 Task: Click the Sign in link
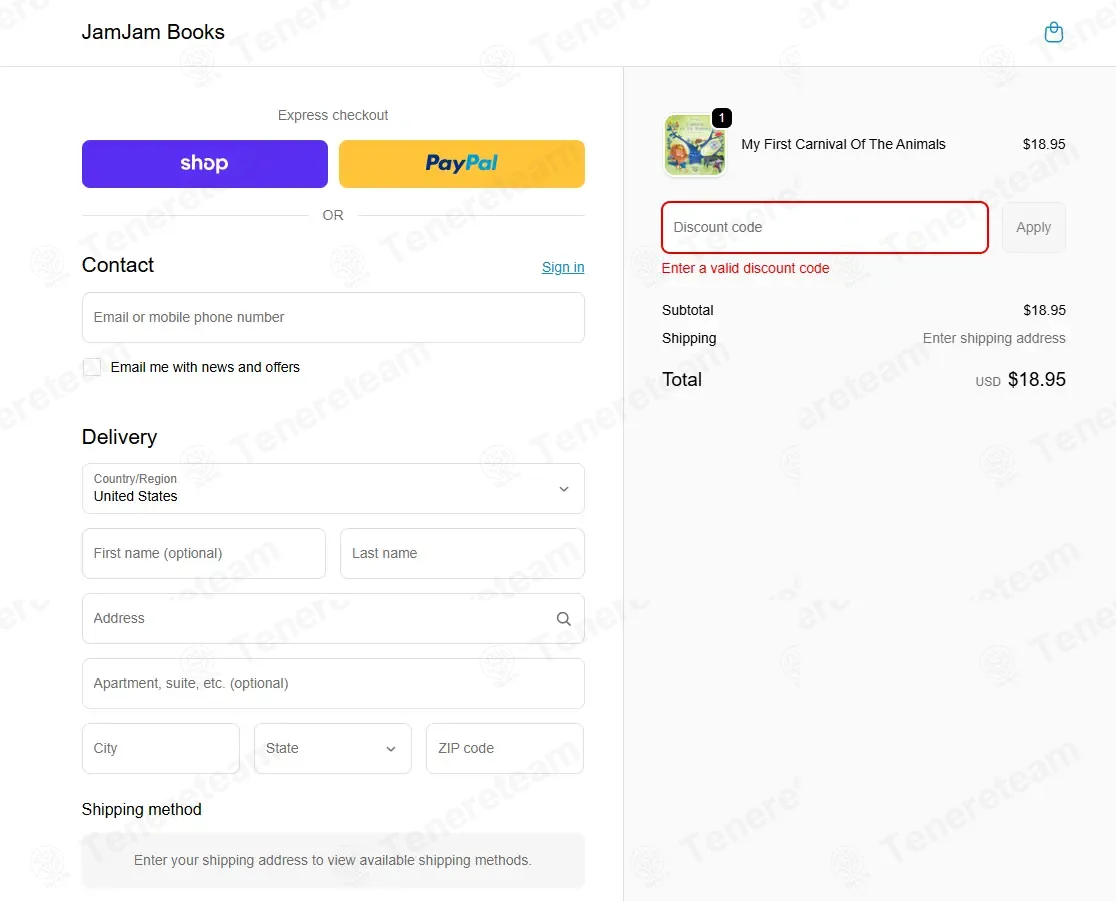point(563,267)
